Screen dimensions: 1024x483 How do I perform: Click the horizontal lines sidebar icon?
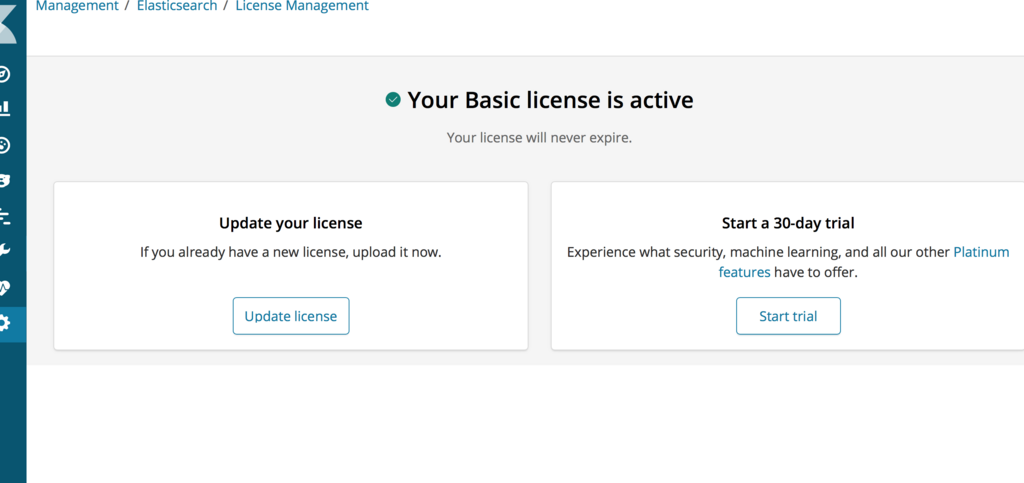pyautogui.click(x=5, y=216)
